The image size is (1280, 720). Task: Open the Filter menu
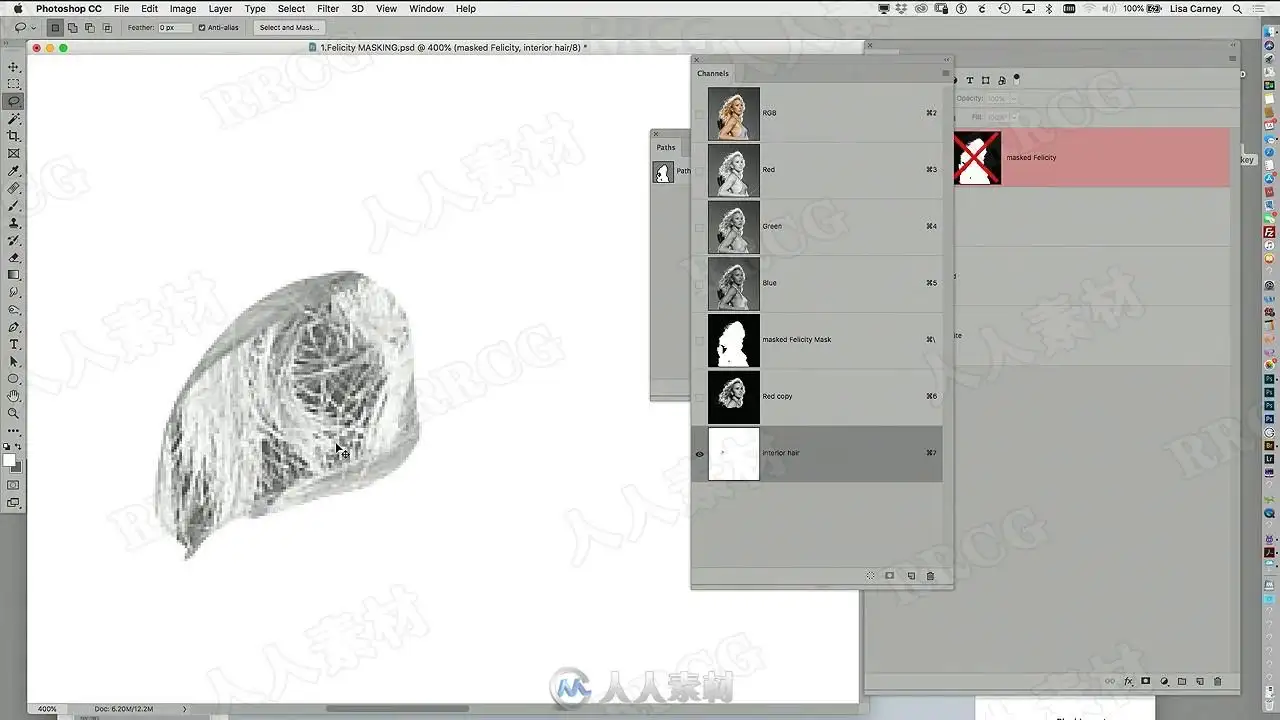[x=328, y=8]
